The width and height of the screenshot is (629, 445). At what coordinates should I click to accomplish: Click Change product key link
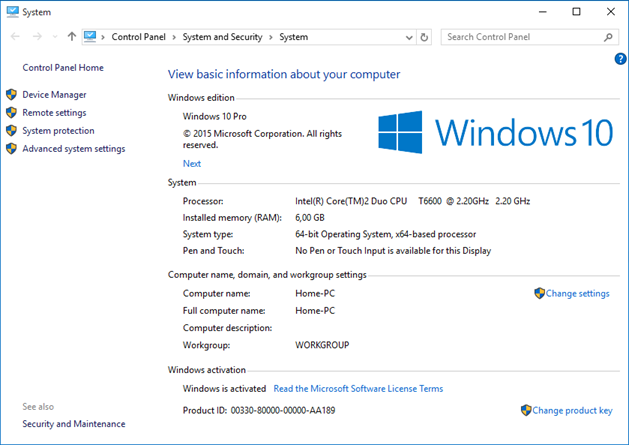point(572,410)
